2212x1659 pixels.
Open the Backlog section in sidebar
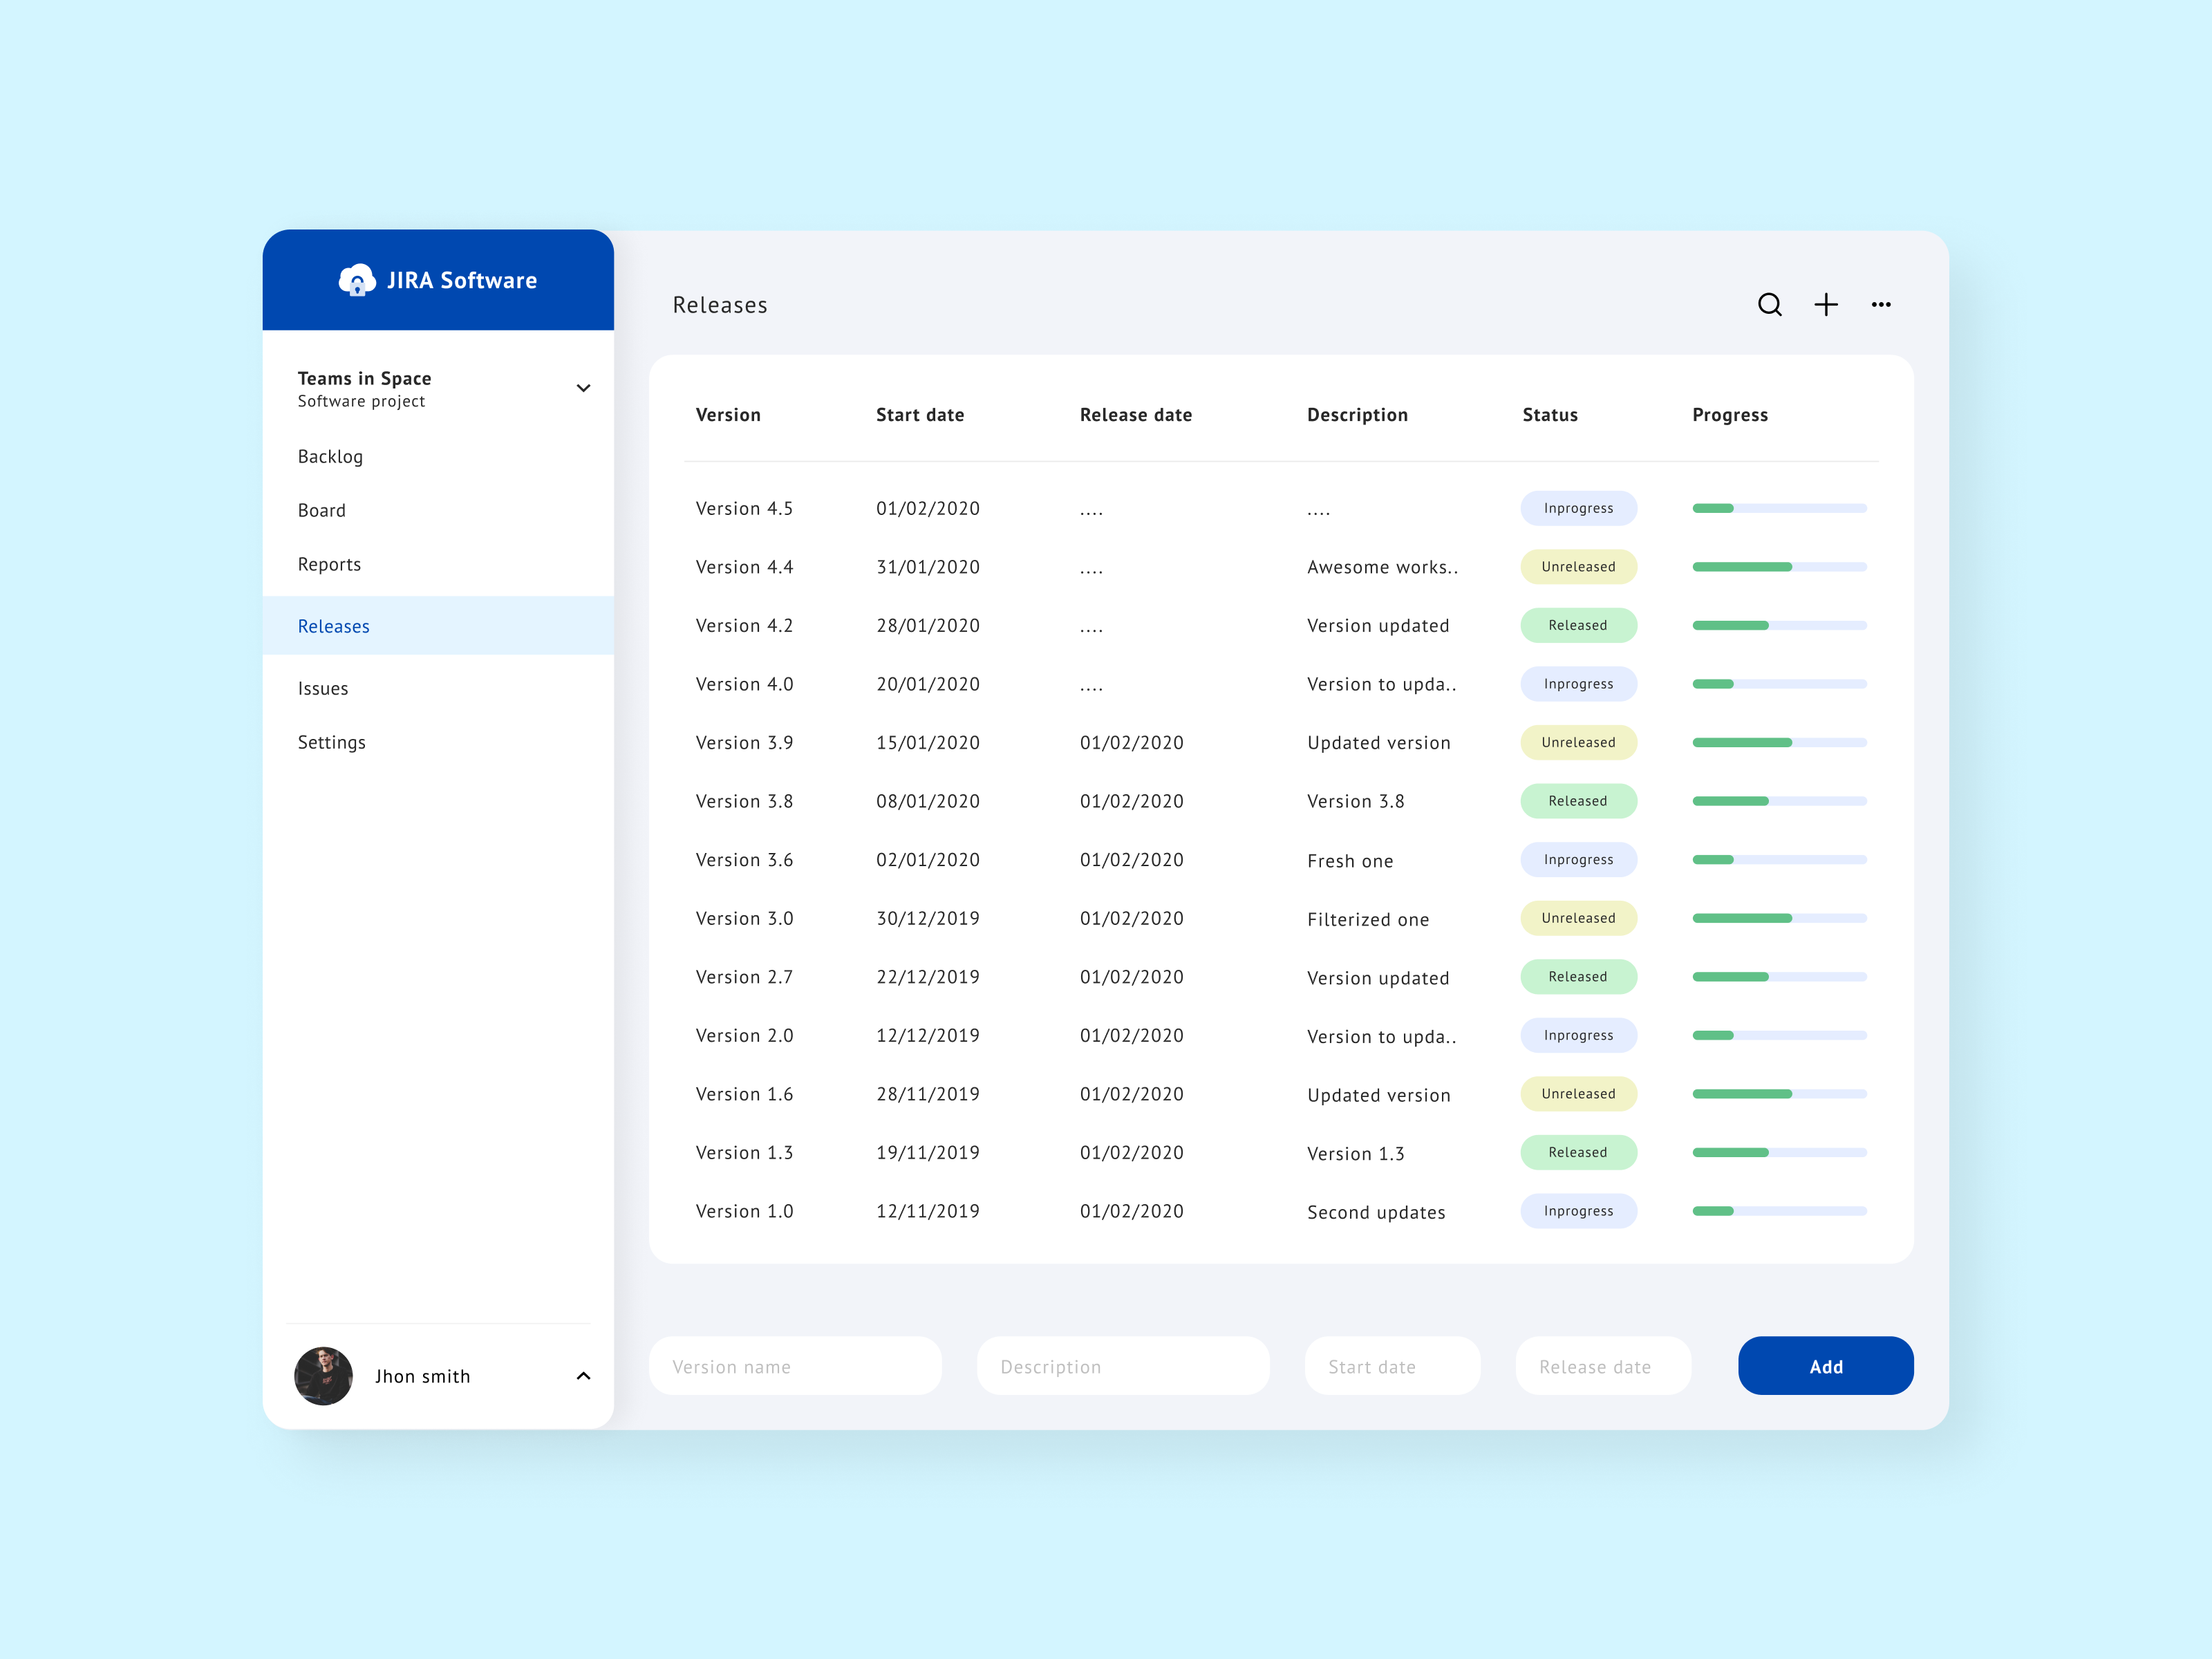tap(330, 457)
